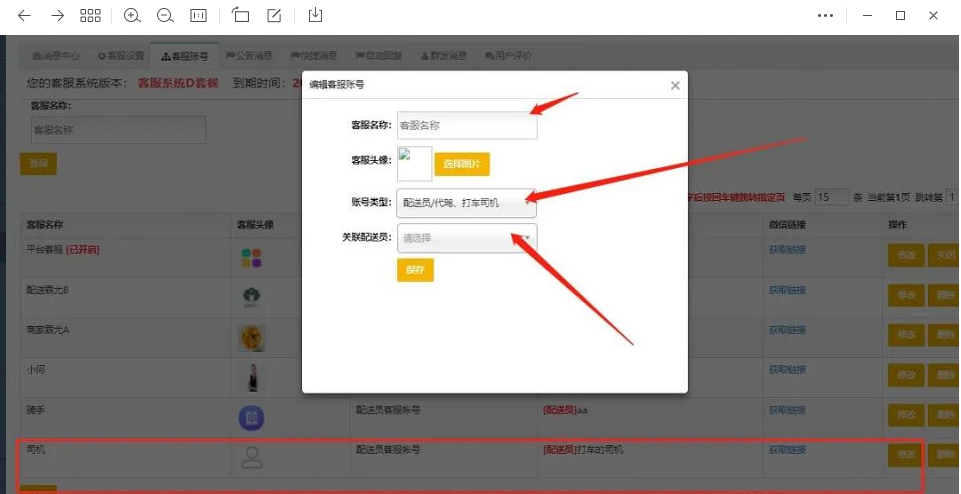Zoom out with the magnifier minus icon
The image size is (961, 494).
tap(165, 15)
